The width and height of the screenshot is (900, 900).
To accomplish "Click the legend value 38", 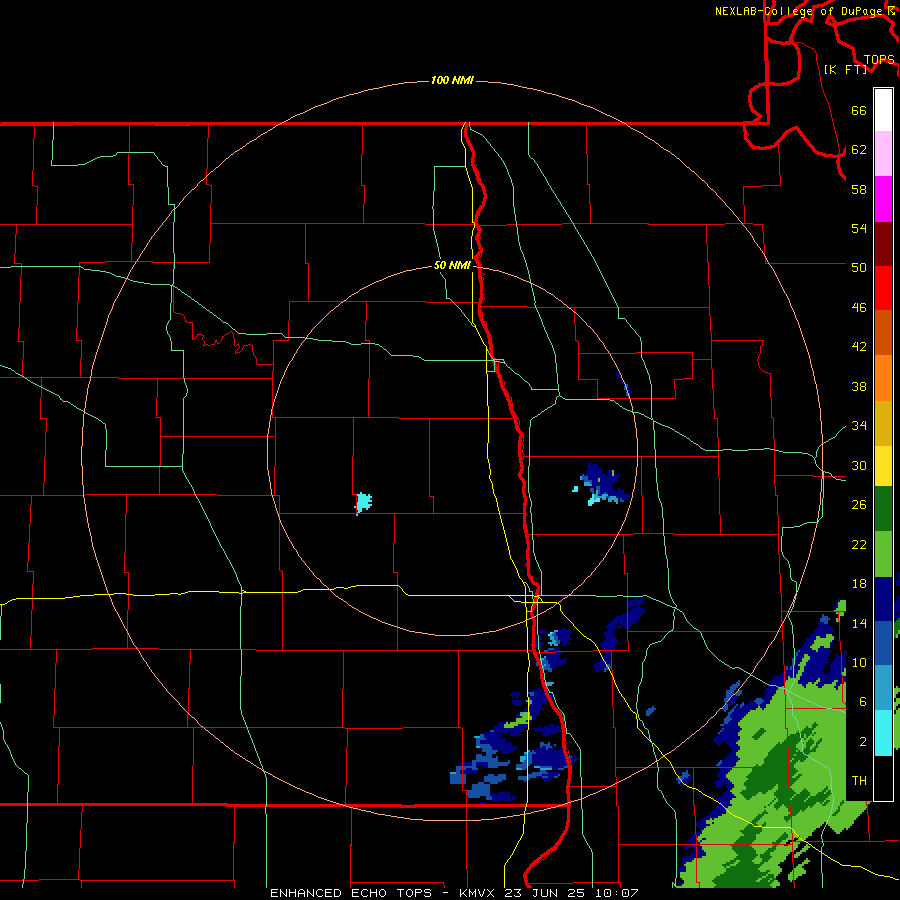I will 859,386.
